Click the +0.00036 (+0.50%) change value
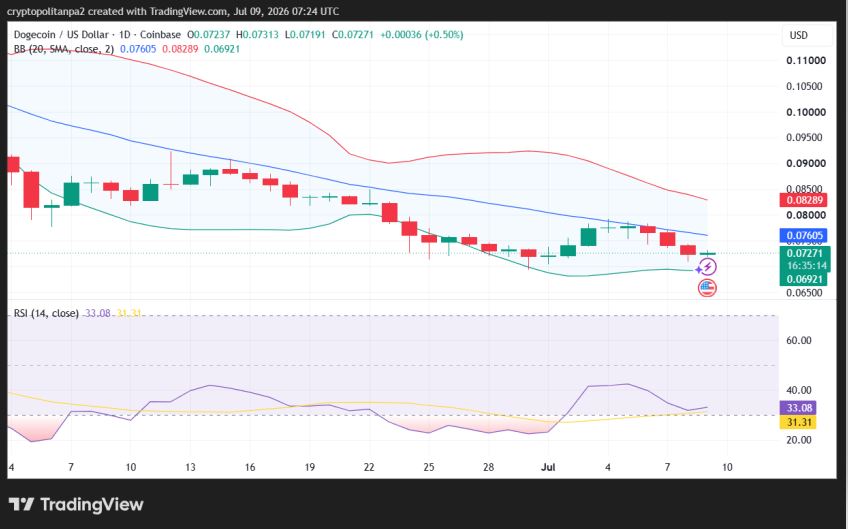848x529 pixels. (x=422, y=35)
